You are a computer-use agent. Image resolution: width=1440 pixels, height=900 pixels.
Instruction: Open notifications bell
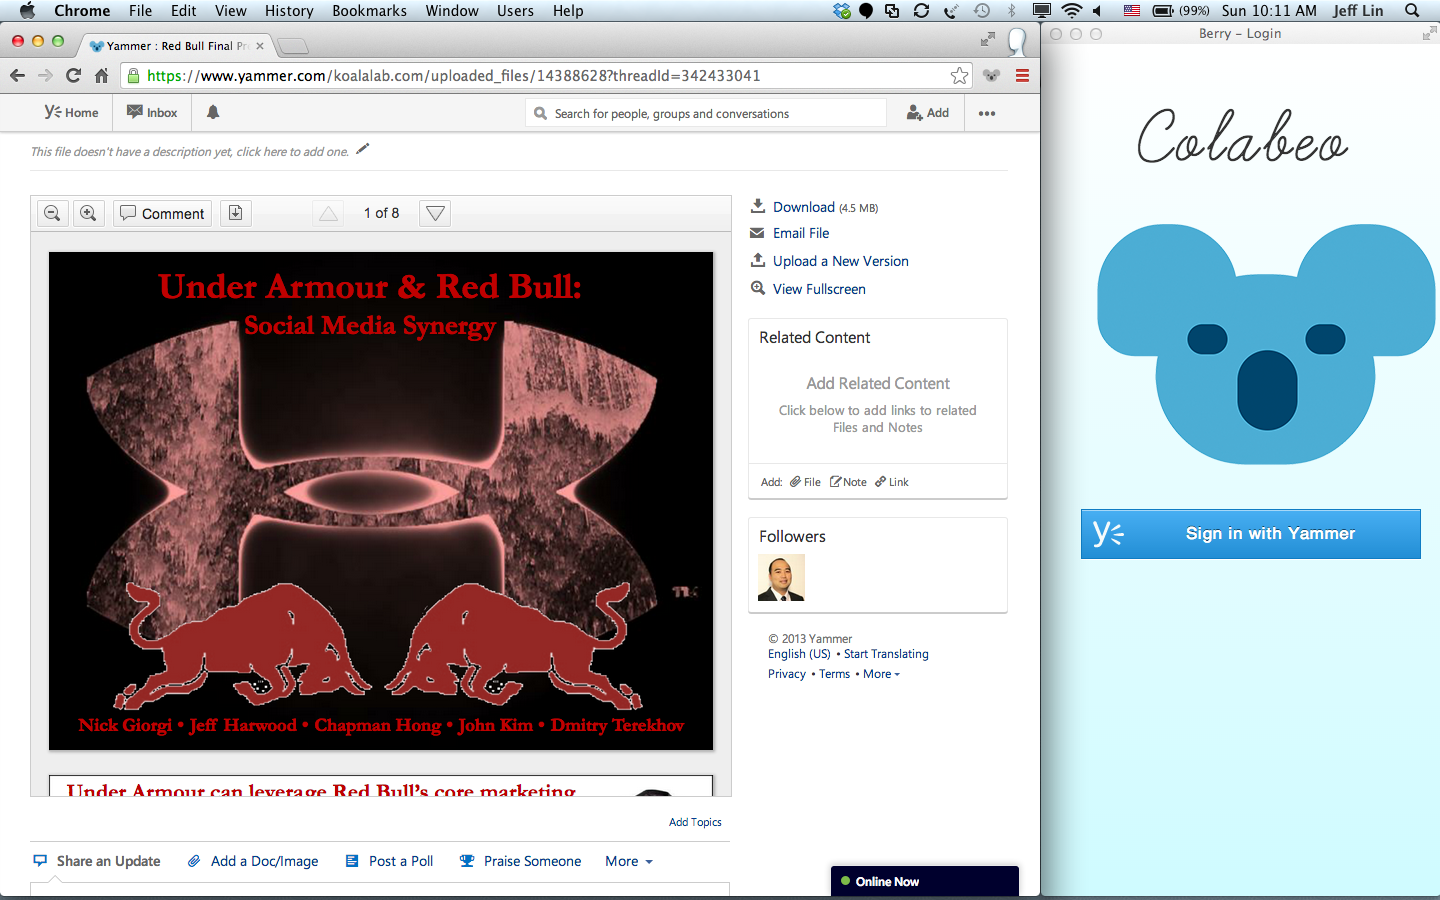click(213, 113)
